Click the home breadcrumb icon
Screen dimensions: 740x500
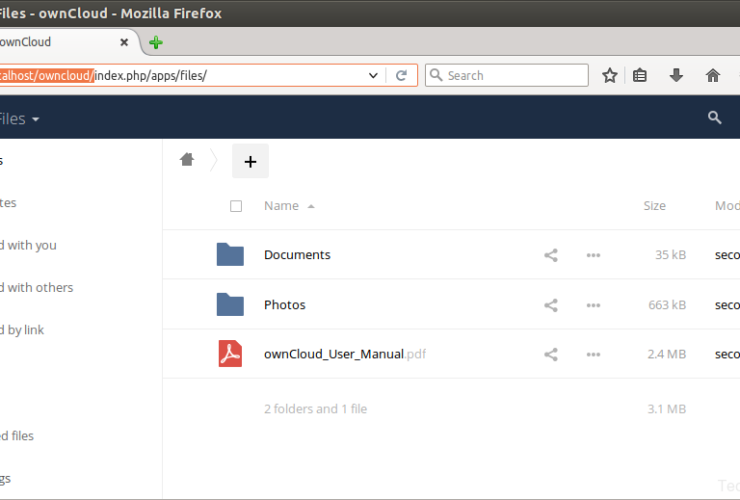[x=186, y=160]
